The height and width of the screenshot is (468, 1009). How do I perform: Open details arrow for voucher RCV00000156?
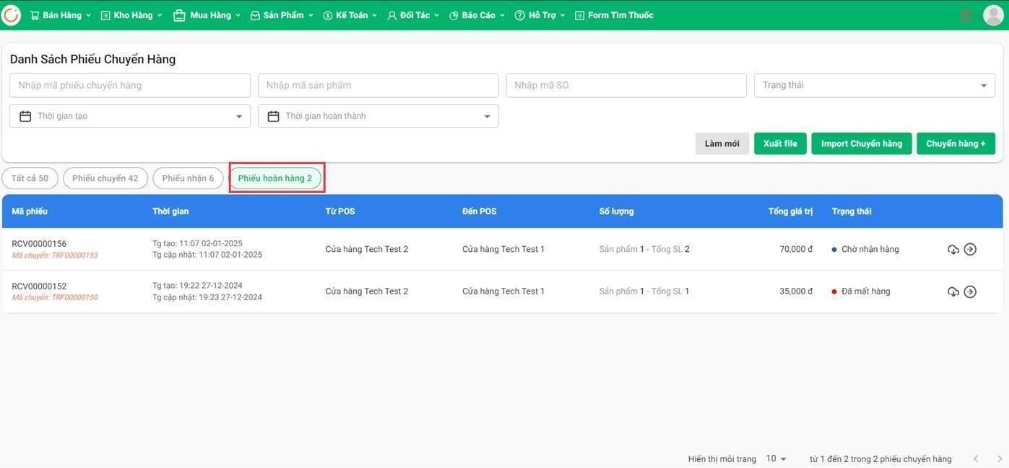coord(970,249)
